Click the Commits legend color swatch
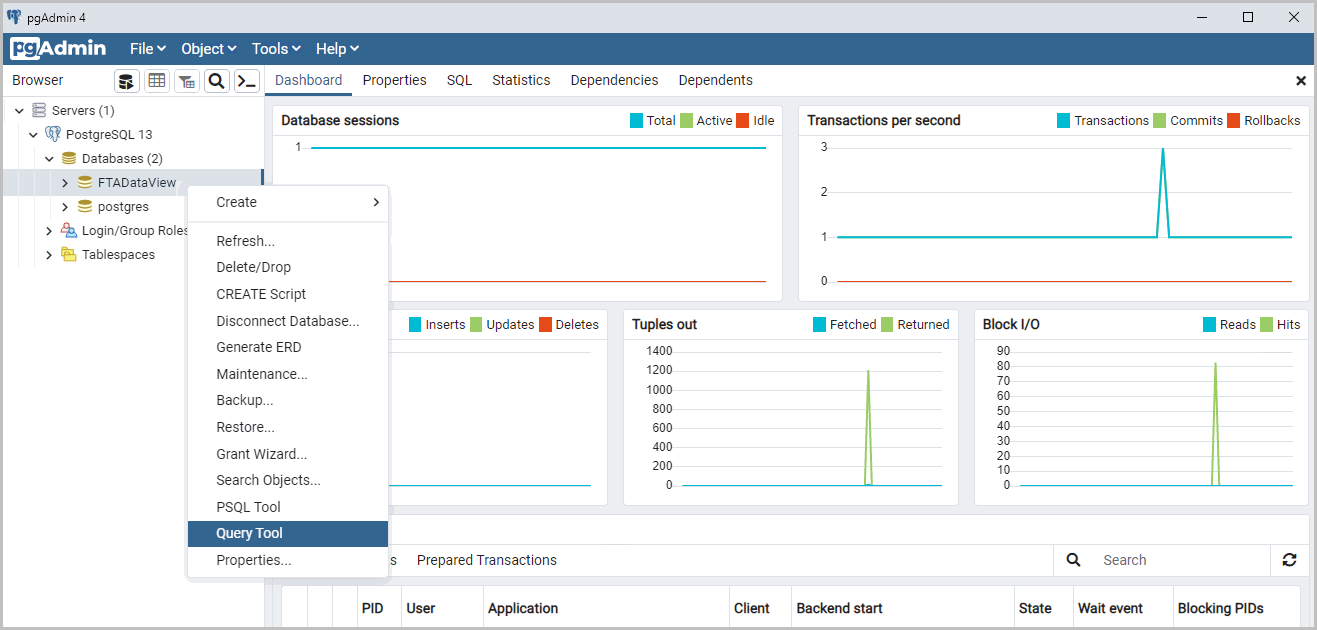The image size is (1317, 630). tap(1159, 121)
